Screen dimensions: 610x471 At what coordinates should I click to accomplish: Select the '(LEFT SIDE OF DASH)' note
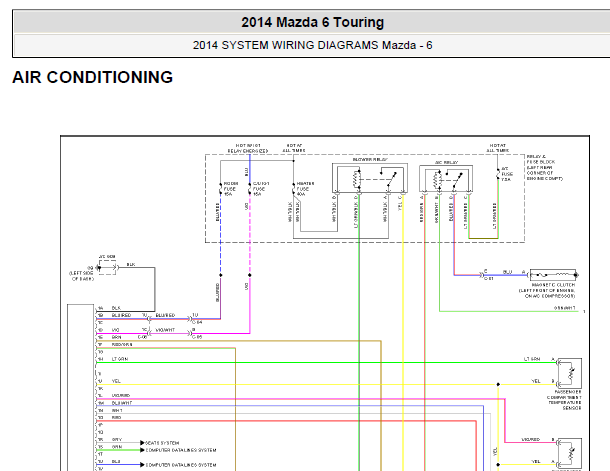point(81,276)
